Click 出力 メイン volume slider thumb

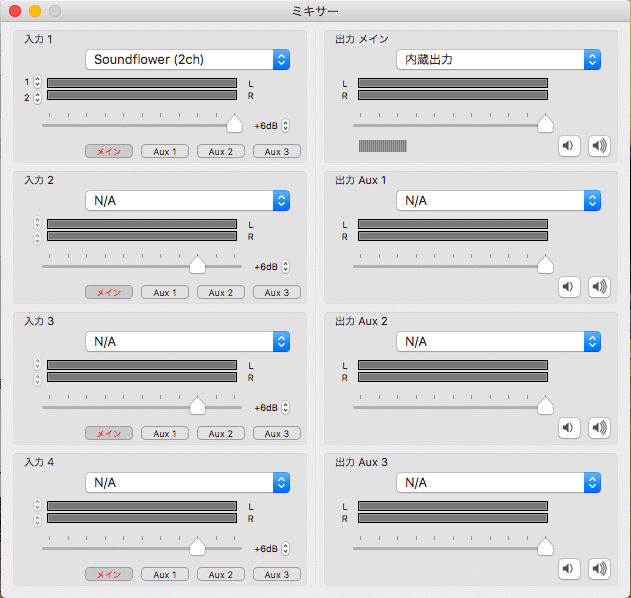pyautogui.click(x=545, y=124)
